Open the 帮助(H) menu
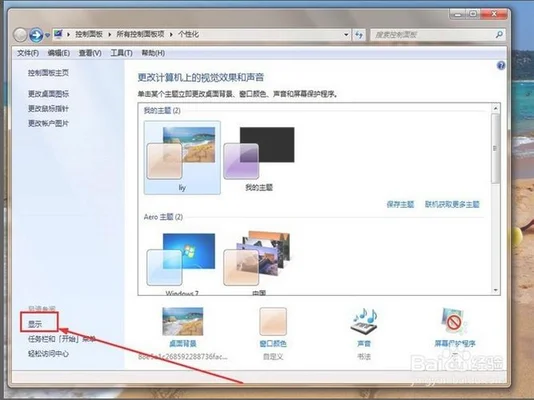The width and height of the screenshot is (534, 400). pos(153,53)
